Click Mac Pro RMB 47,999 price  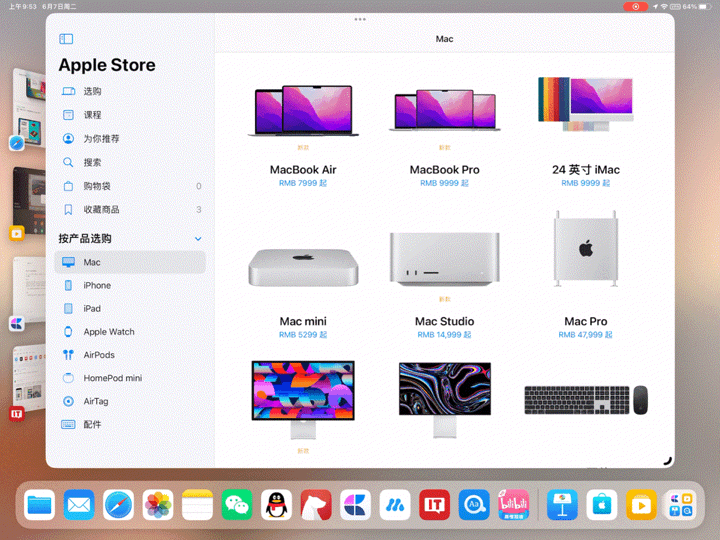click(585, 335)
